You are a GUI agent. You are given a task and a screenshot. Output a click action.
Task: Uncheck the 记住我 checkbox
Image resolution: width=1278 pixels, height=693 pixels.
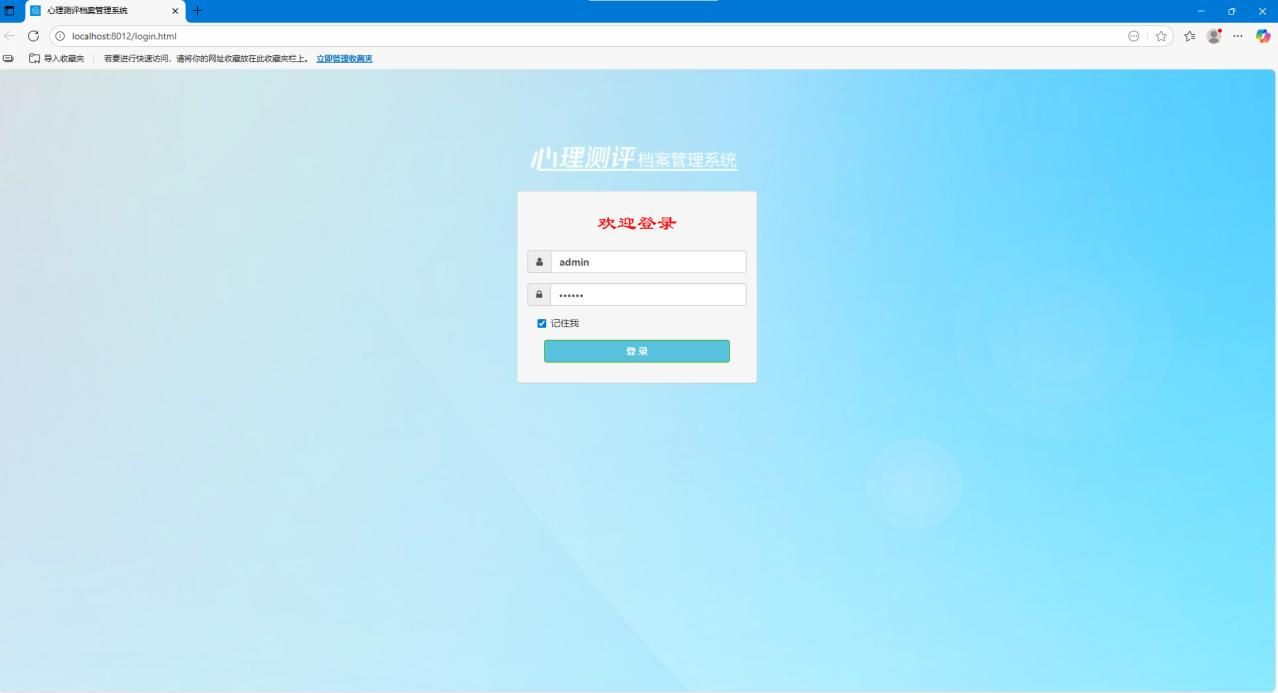pyautogui.click(x=541, y=322)
